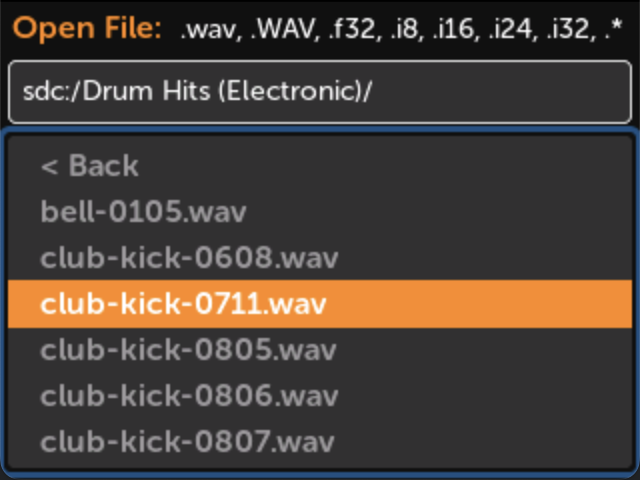The height and width of the screenshot is (480, 640).
Task: Choose the club-kick-0807.wav entry
Action: (x=320, y=442)
